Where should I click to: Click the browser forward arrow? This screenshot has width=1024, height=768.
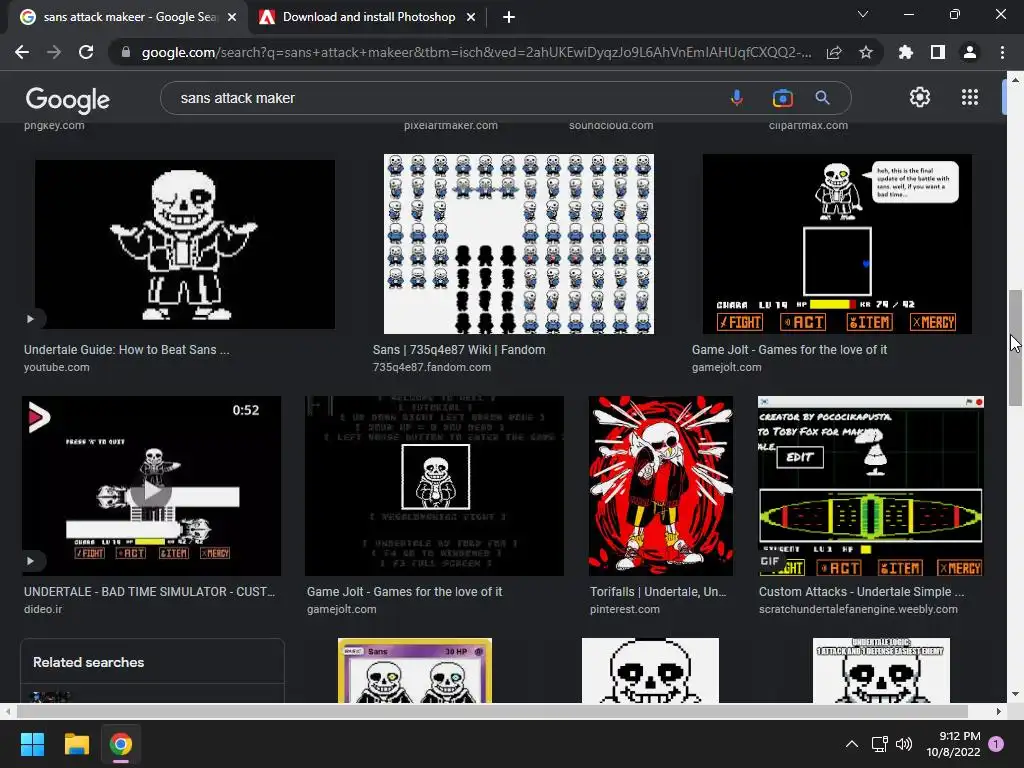coord(54,52)
